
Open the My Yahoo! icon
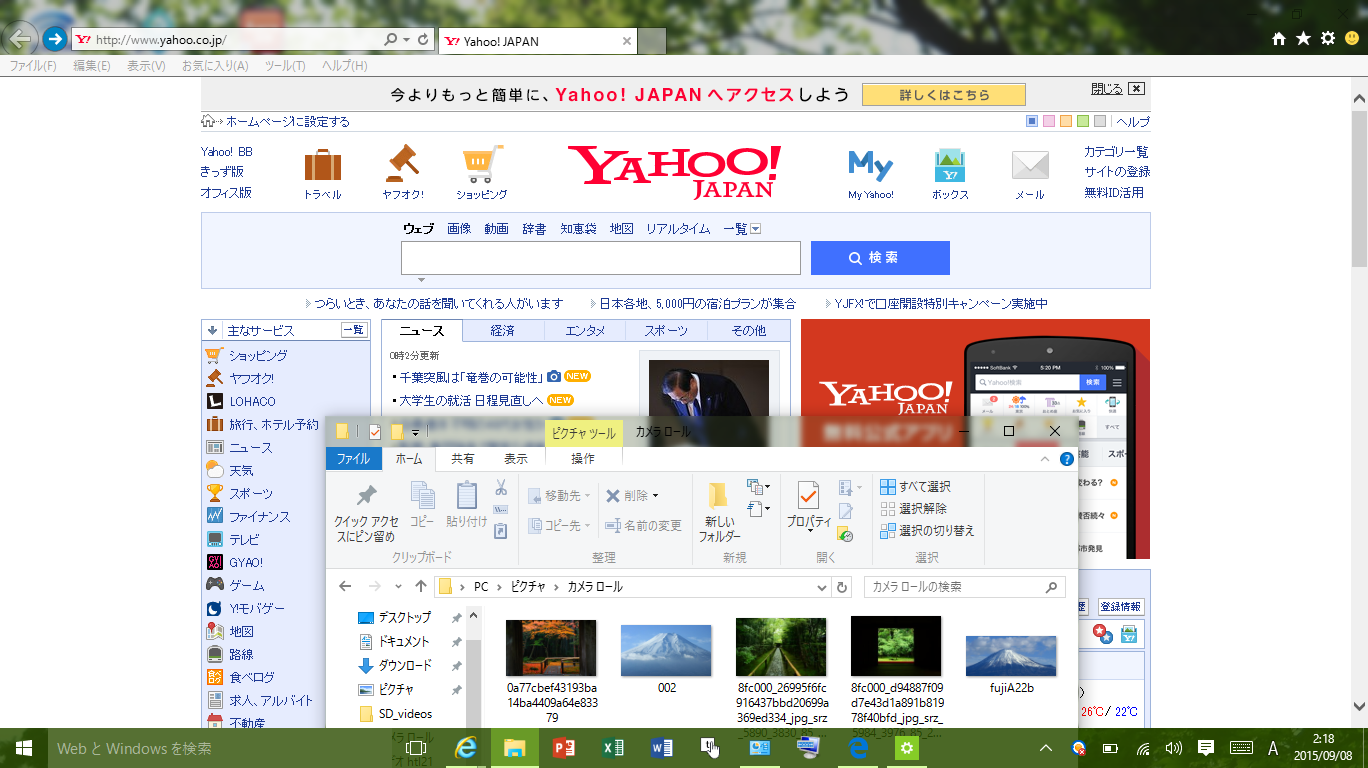(870, 165)
